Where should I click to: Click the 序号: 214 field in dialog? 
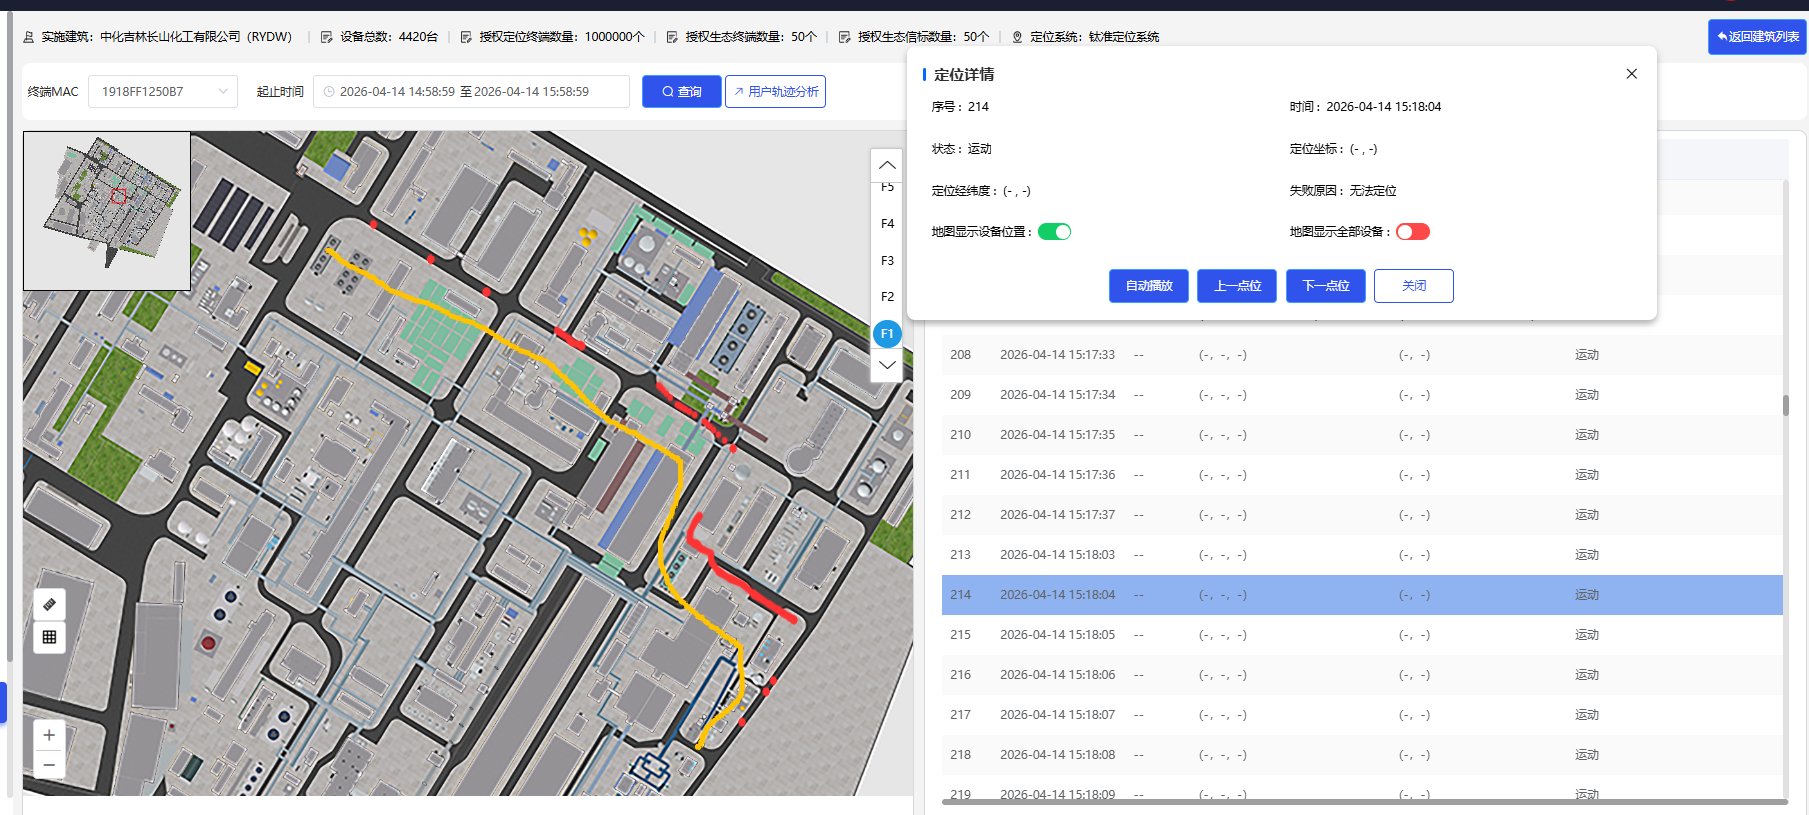pyautogui.click(x=960, y=107)
